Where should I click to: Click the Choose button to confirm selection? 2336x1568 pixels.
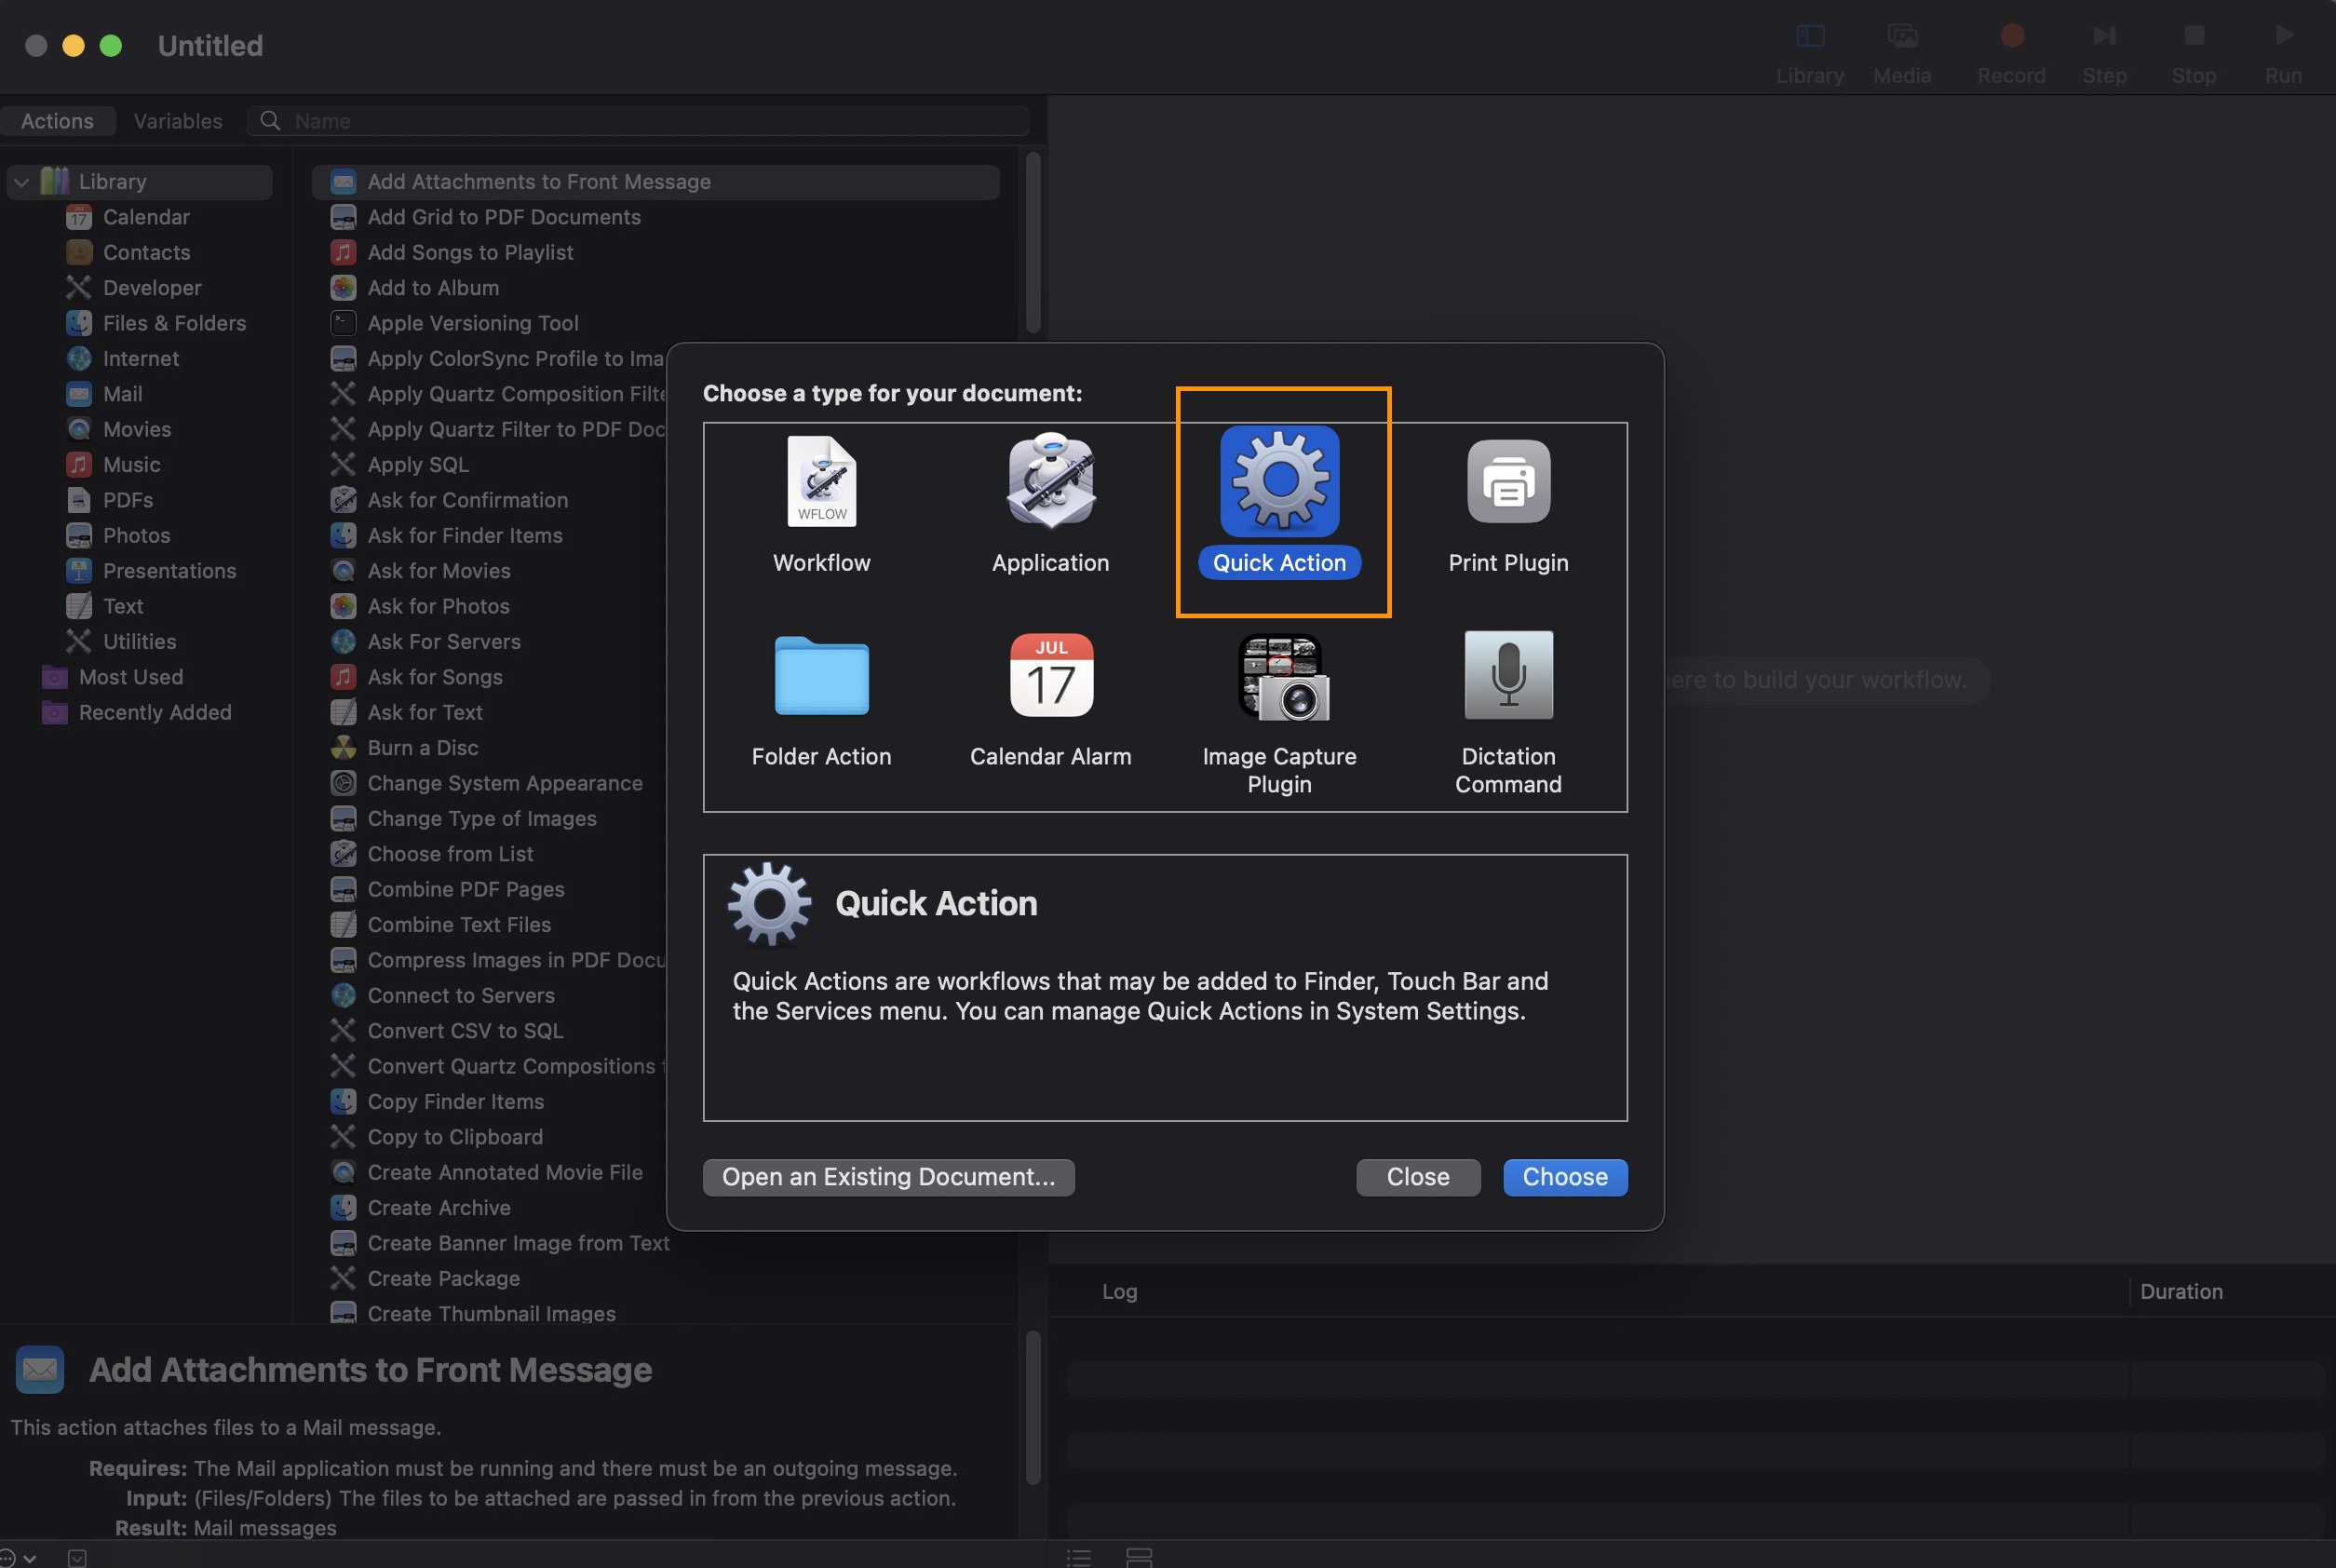1564,1176
